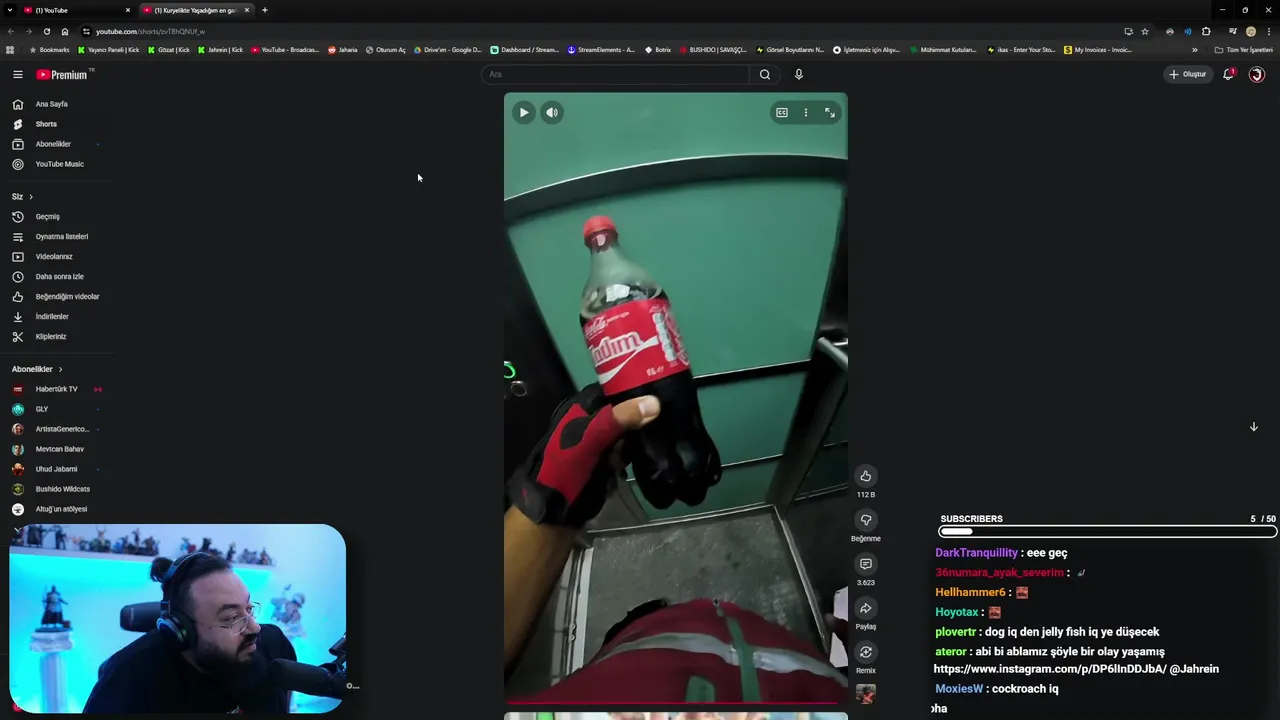Viewport: 1280px width, 720px height.
Task: Open YouTube notifications bell
Action: (1228, 74)
